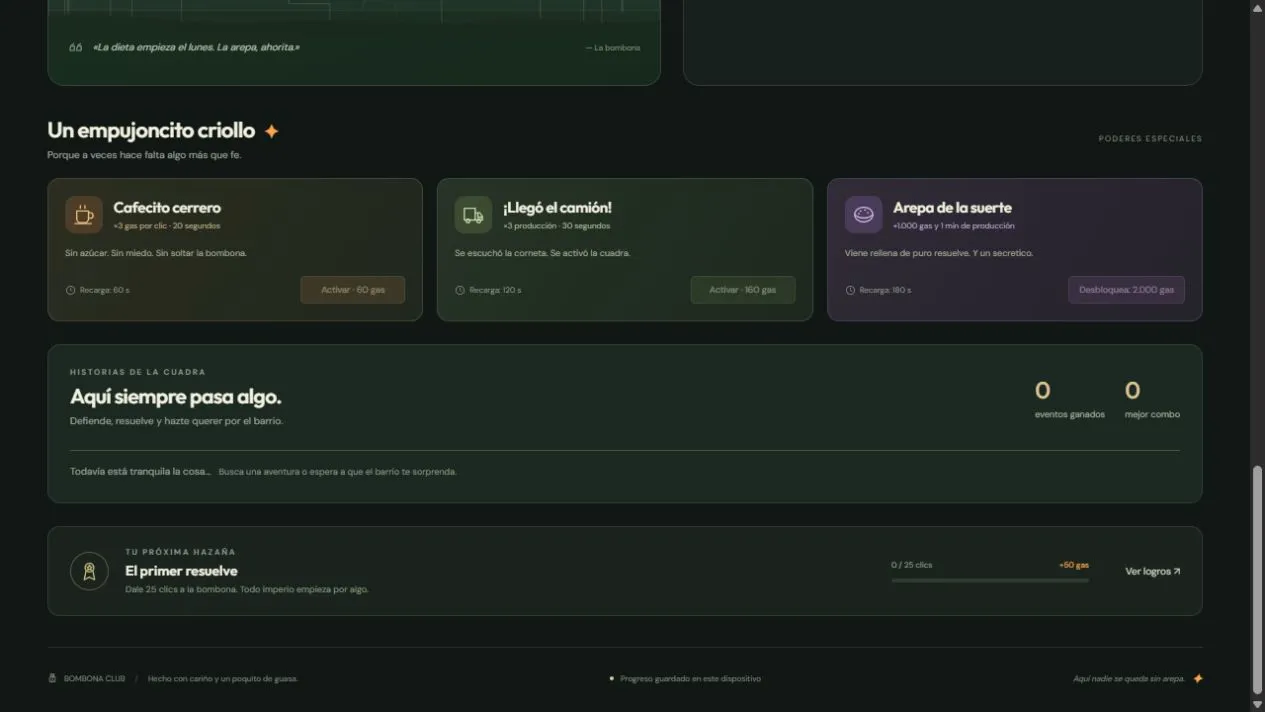Click the Hecho con cariño footer text

click(x=223, y=678)
